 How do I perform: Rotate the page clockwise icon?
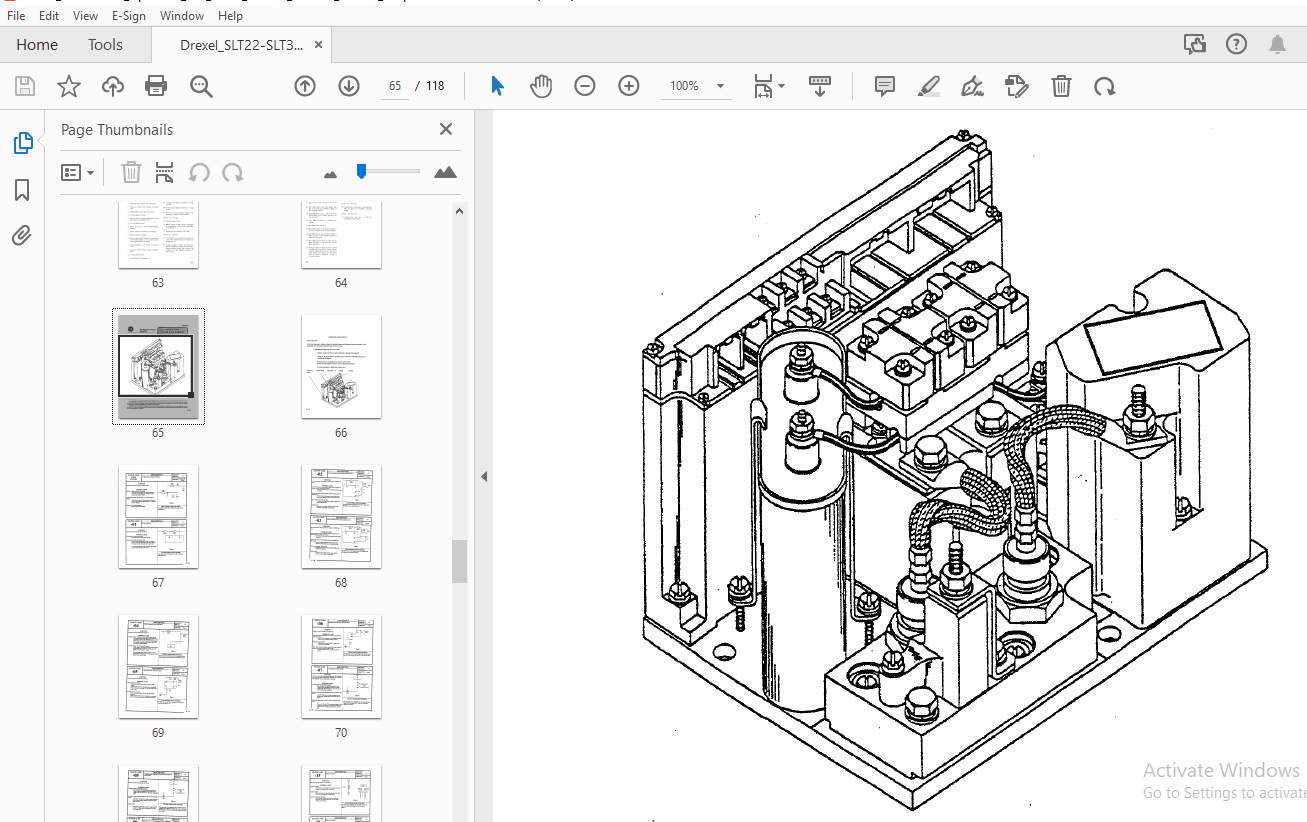point(1105,86)
